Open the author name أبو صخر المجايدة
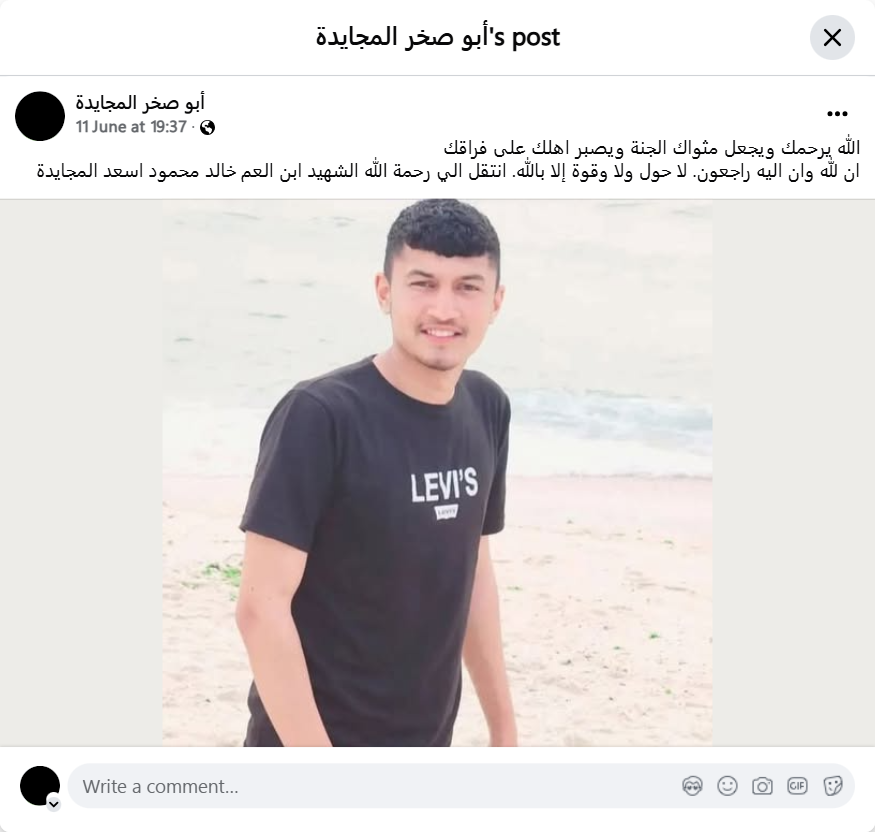 [x=140, y=103]
